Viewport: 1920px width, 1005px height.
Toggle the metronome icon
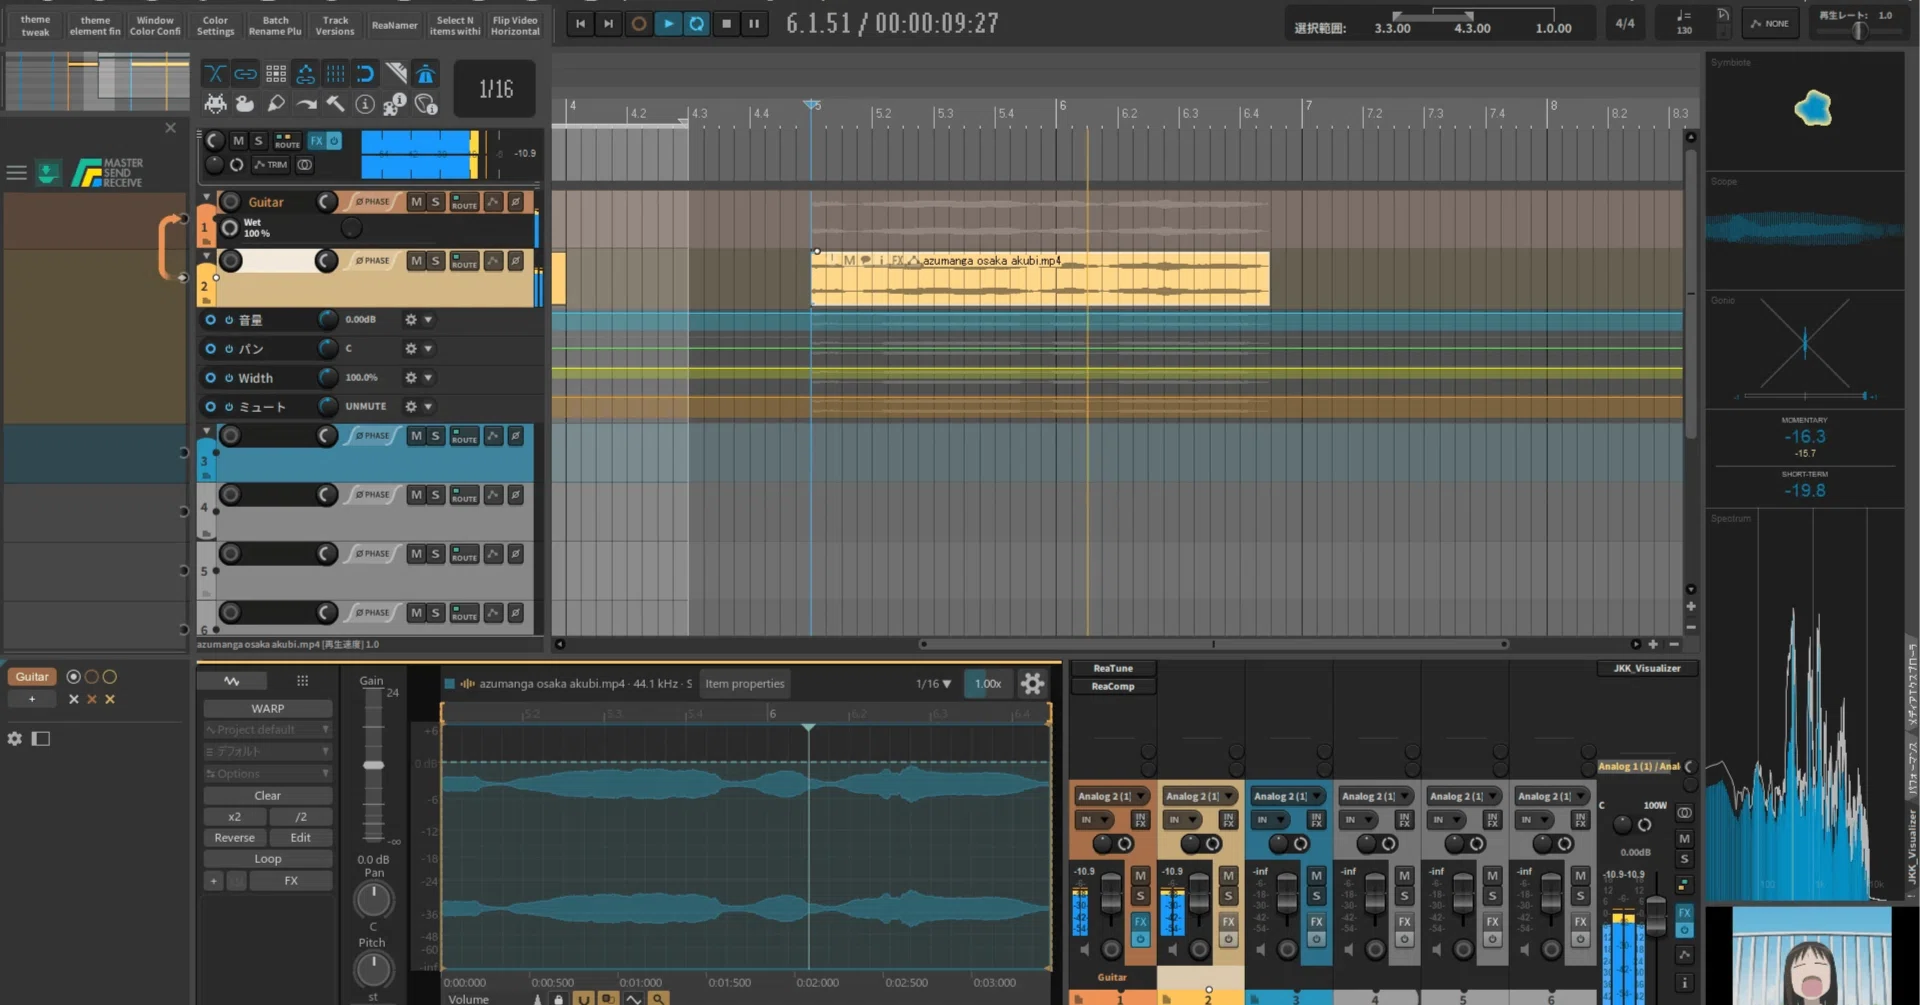click(425, 74)
